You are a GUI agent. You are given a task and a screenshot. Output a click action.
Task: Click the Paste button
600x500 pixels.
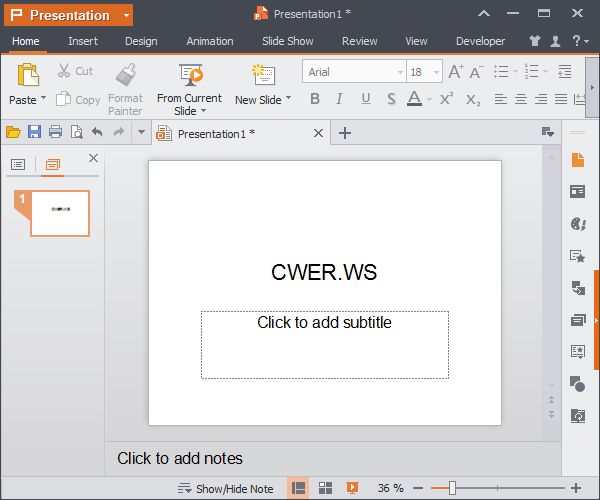tap(27, 76)
